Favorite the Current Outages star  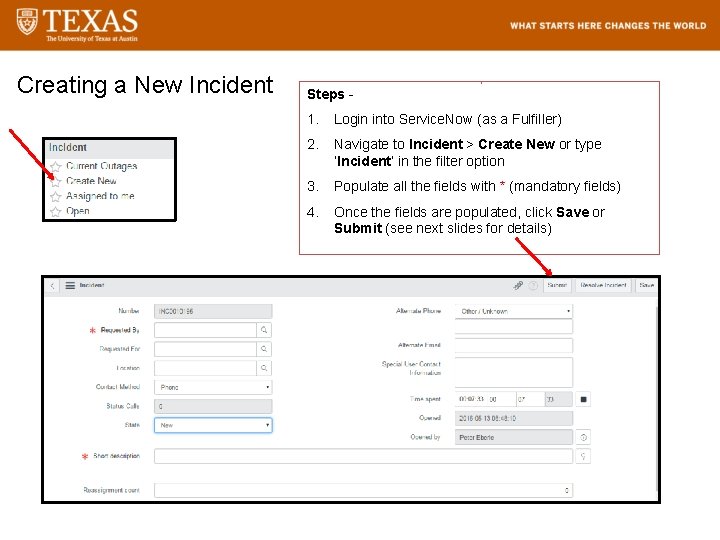click(x=56, y=166)
